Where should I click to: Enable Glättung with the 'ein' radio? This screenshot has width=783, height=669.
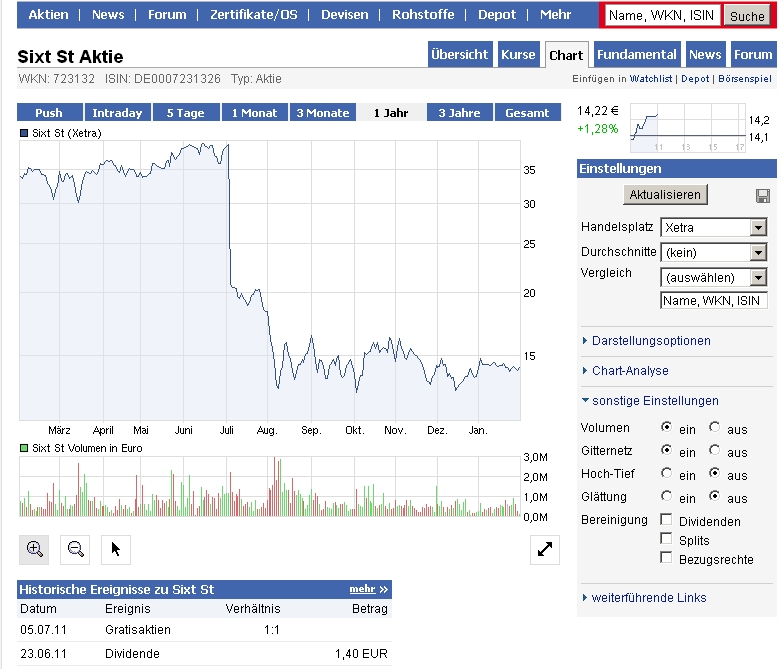(x=666, y=496)
